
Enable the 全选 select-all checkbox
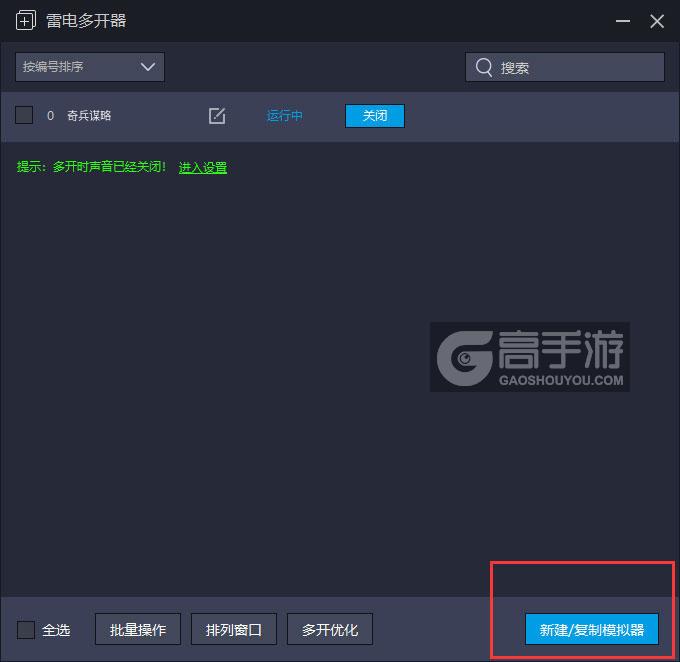pos(26,629)
